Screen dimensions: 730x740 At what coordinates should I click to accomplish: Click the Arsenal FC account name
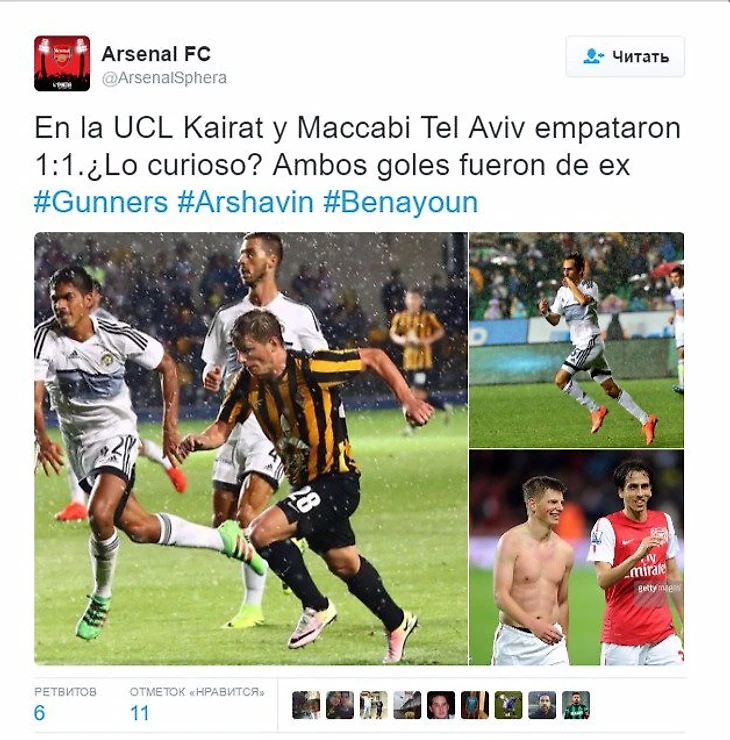pyautogui.click(x=156, y=54)
